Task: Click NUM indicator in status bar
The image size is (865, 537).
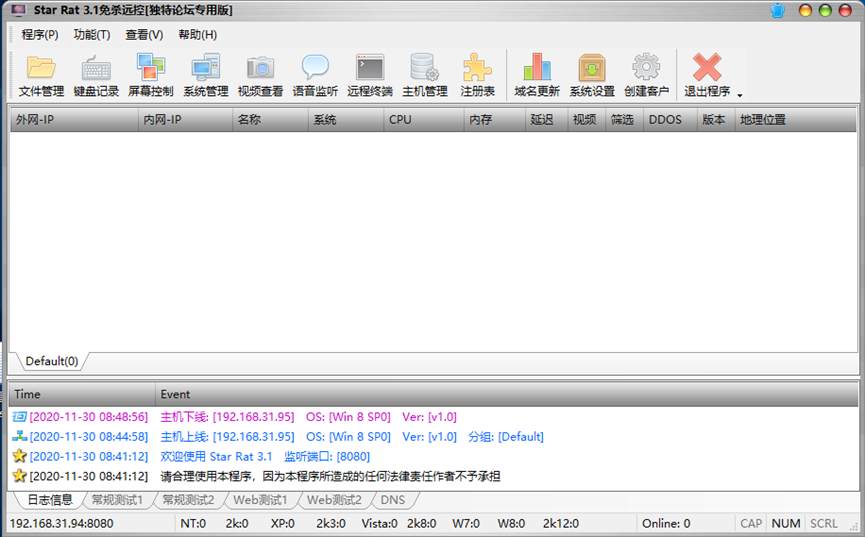Action: point(786,524)
